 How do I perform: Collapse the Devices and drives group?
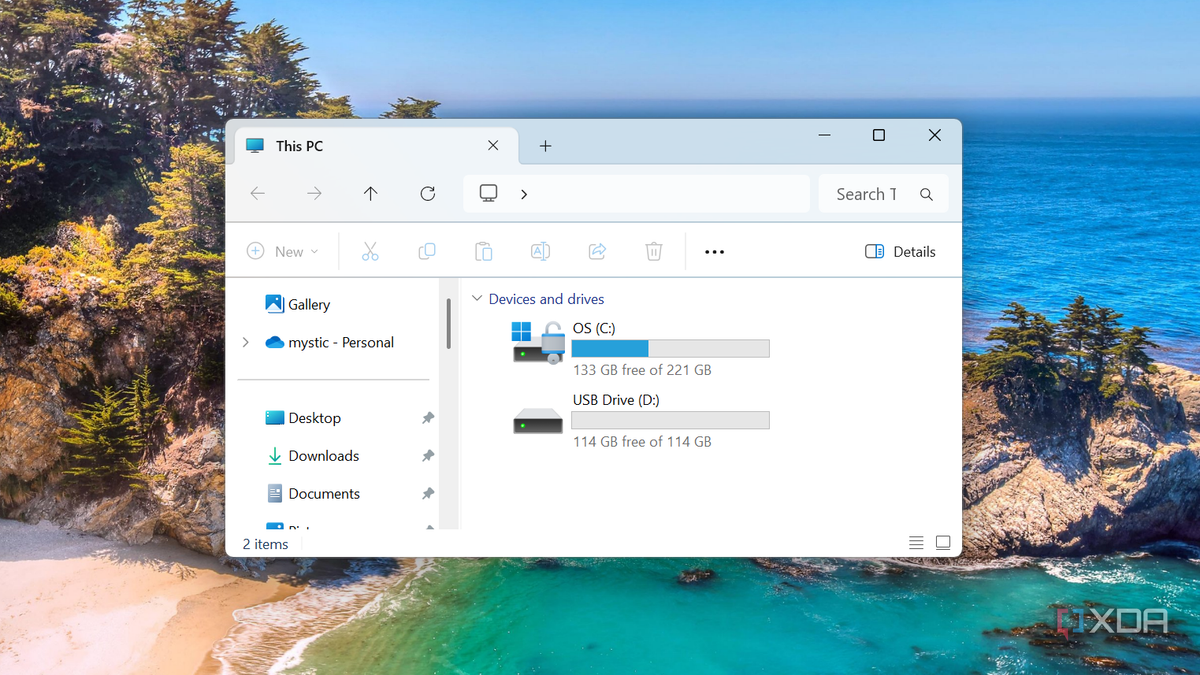click(477, 299)
